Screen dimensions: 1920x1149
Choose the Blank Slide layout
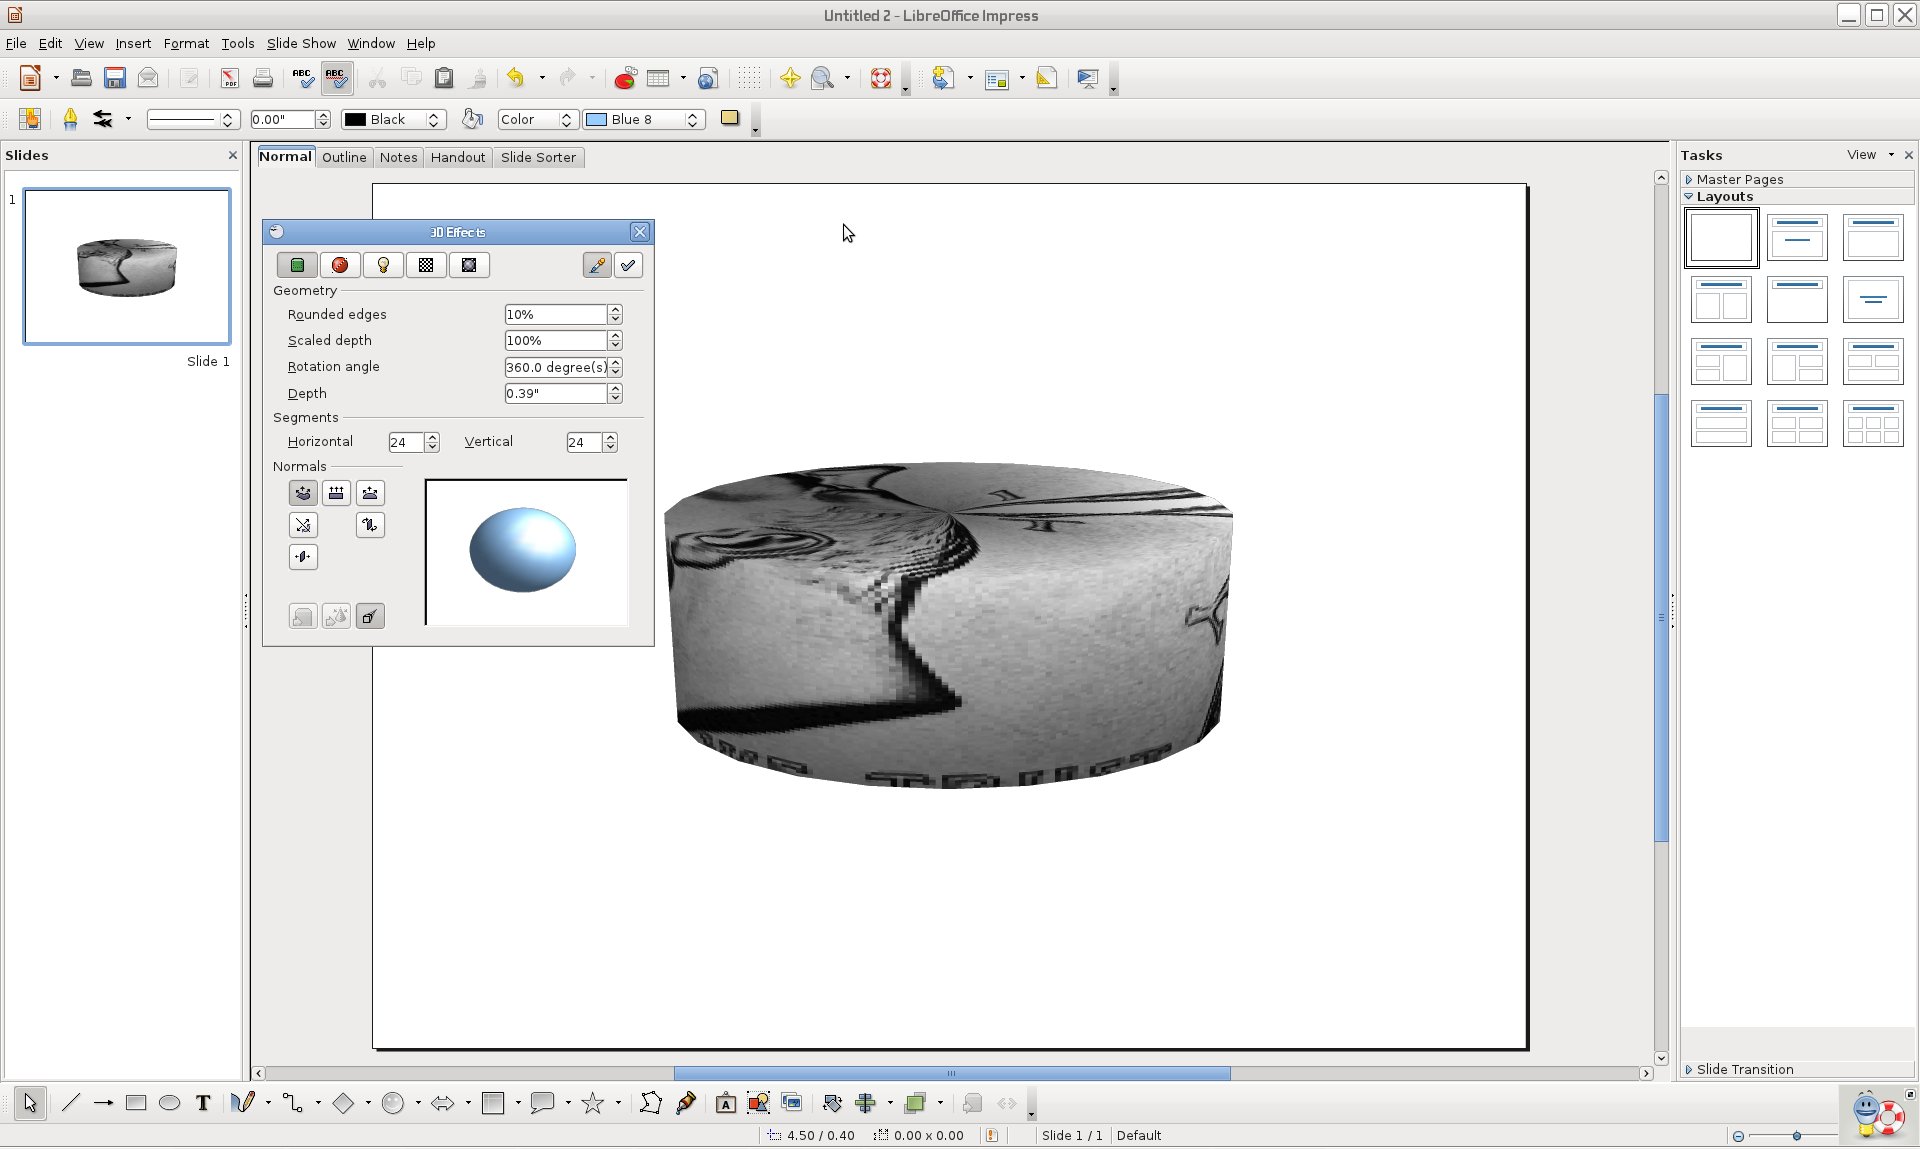click(1721, 238)
